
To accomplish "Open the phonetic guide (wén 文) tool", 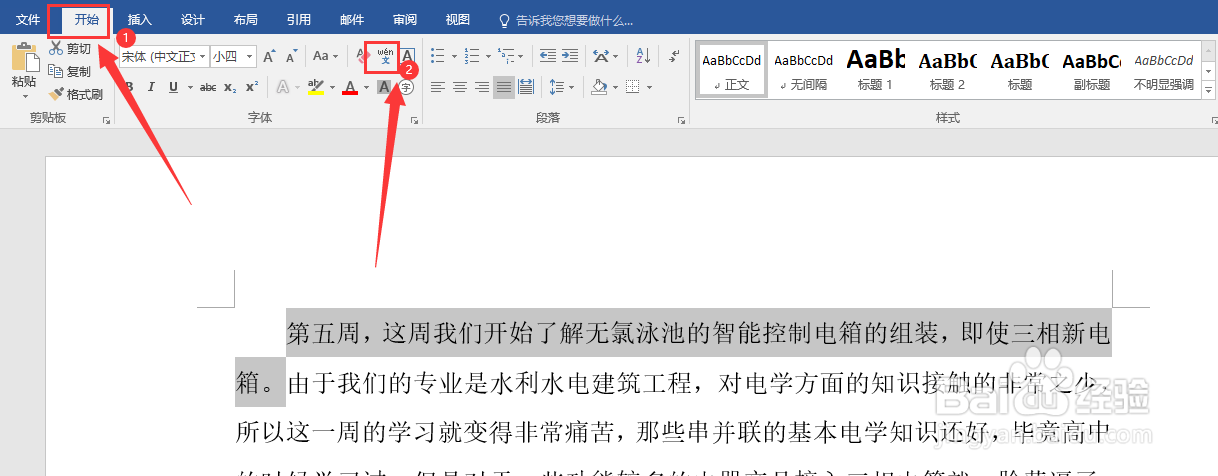I will click(x=385, y=56).
